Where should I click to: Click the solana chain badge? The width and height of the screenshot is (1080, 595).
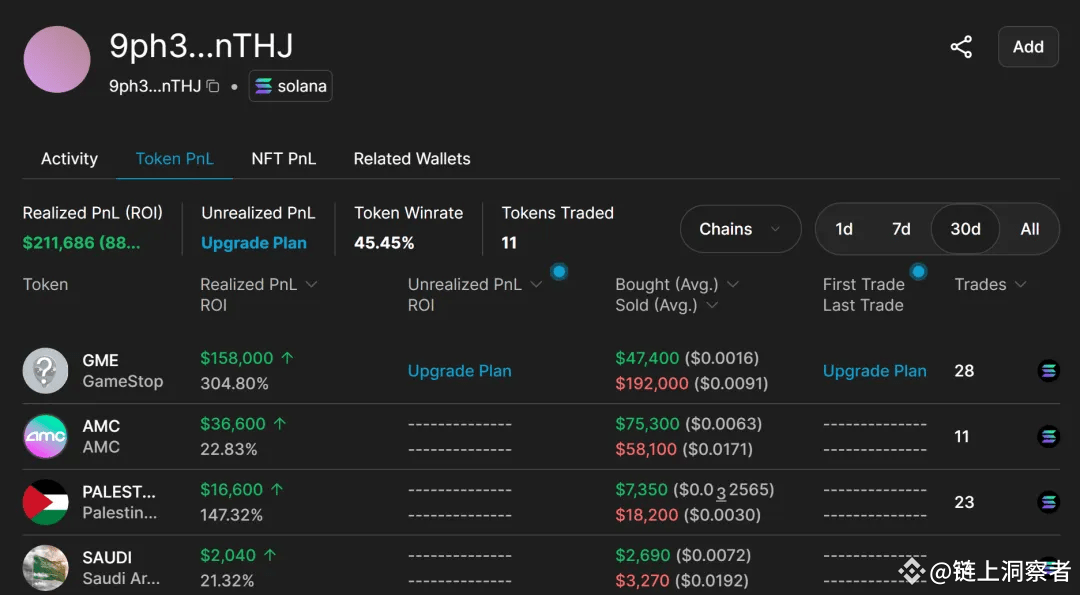[x=291, y=86]
